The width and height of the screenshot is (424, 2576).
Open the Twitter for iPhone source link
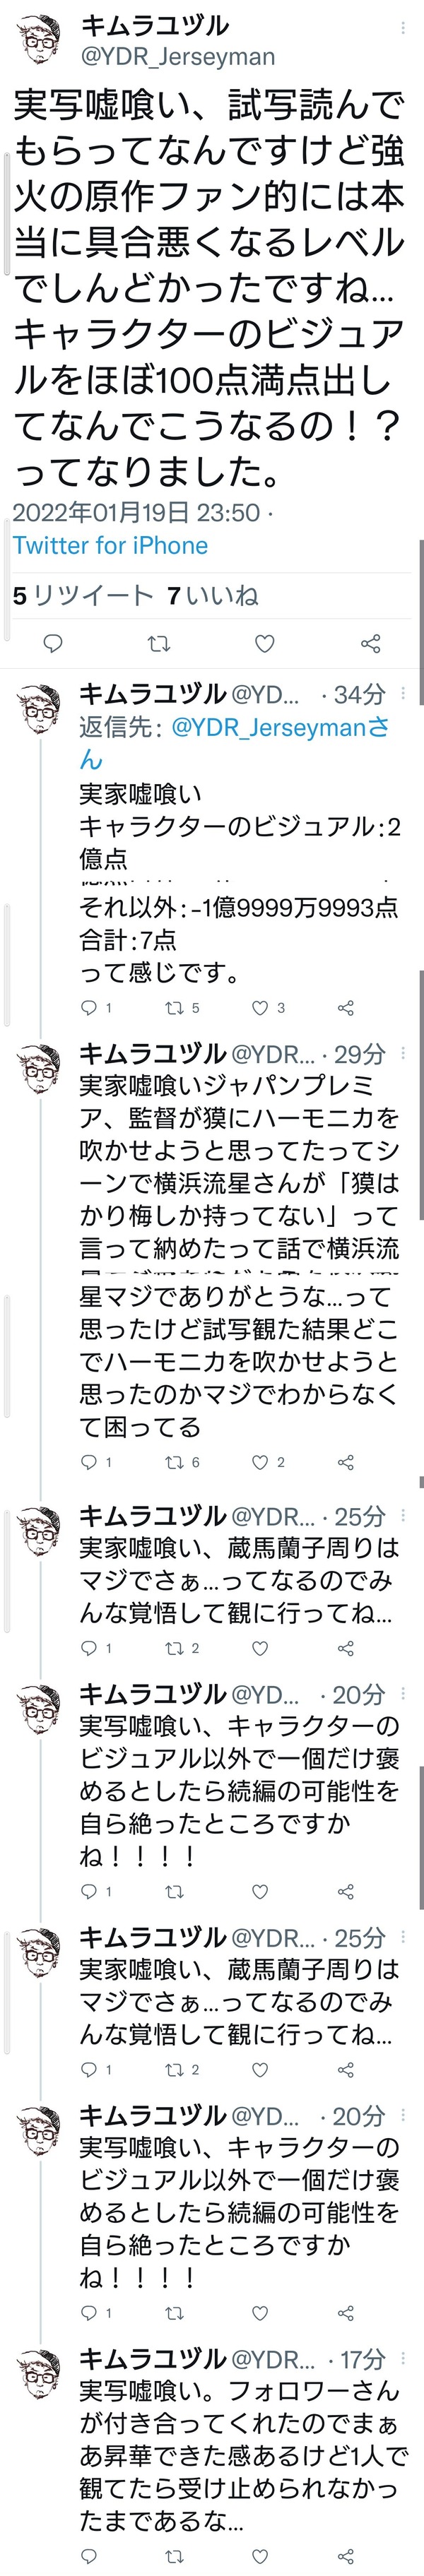pyautogui.click(x=110, y=545)
